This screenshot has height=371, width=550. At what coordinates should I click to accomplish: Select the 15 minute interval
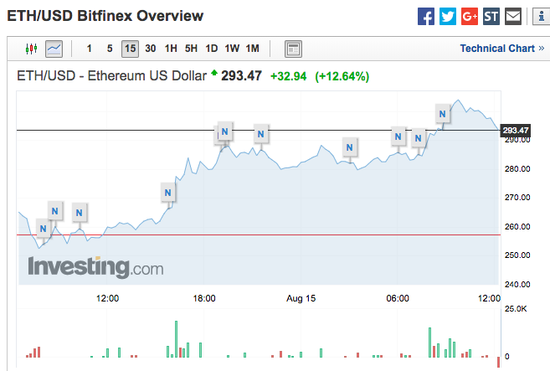130,49
